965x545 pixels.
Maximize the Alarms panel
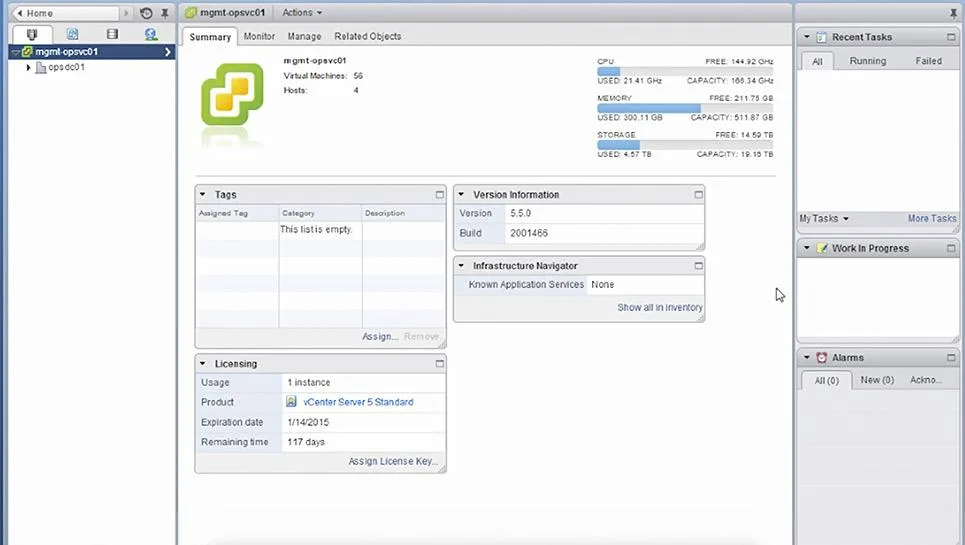951,357
